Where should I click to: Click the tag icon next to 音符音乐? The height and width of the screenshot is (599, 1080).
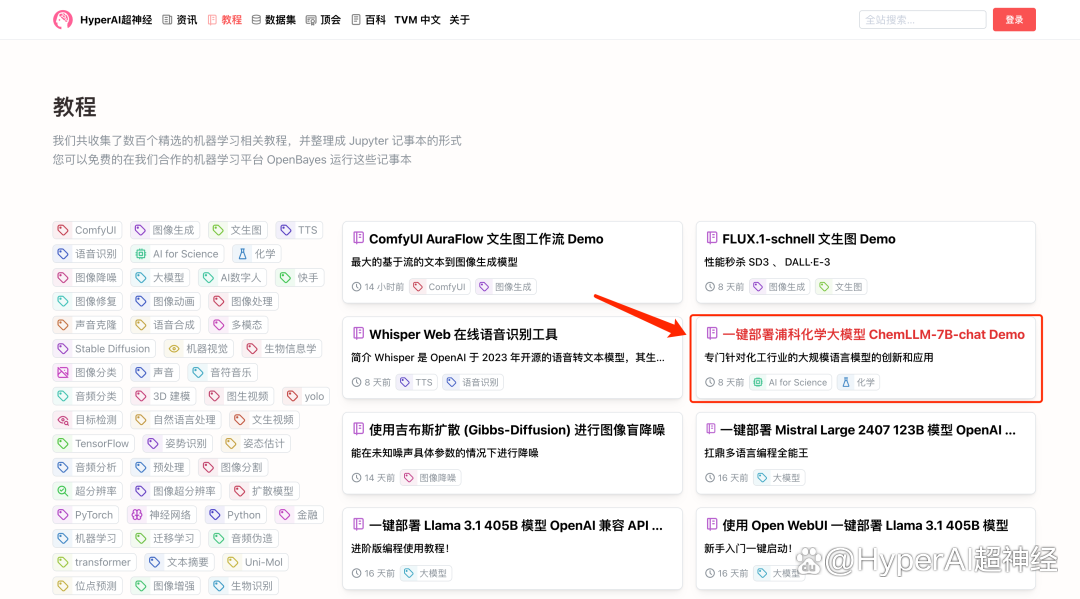[x=198, y=372]
